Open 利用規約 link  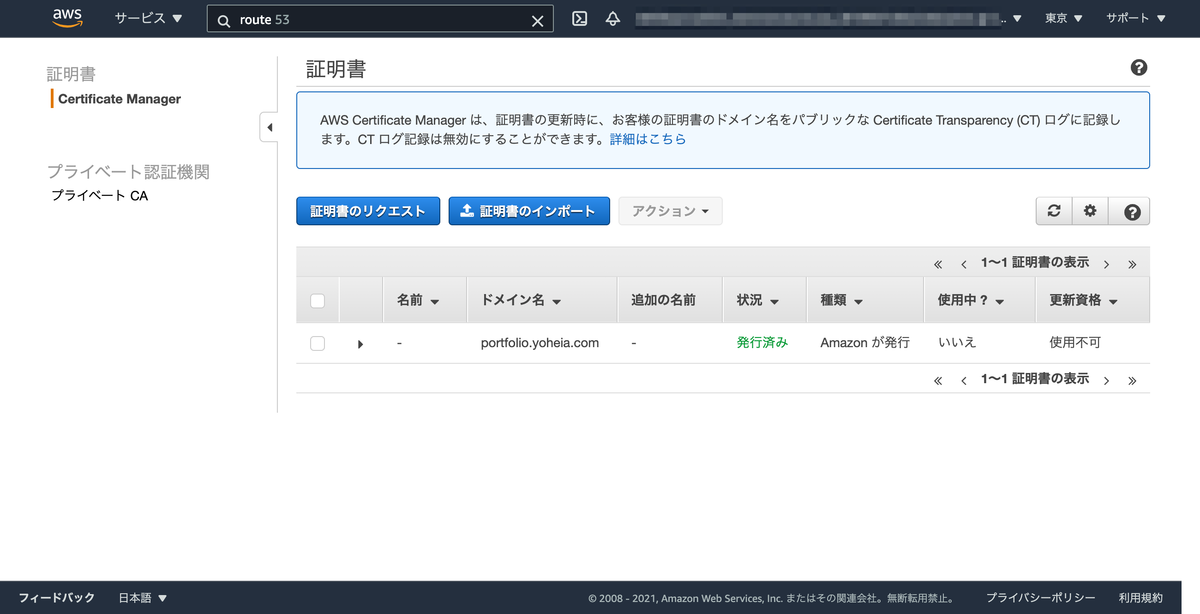tap(1141, 598)
